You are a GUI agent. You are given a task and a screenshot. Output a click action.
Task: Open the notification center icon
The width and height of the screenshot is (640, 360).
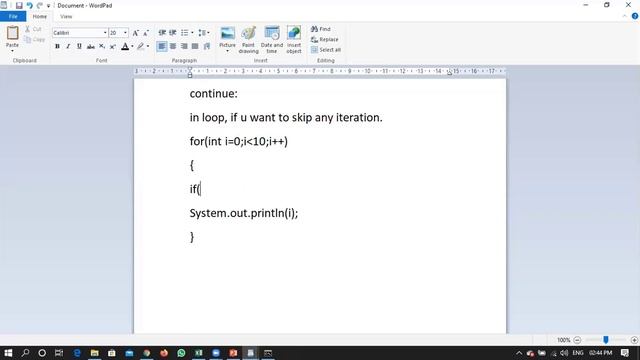coord(624,353)
